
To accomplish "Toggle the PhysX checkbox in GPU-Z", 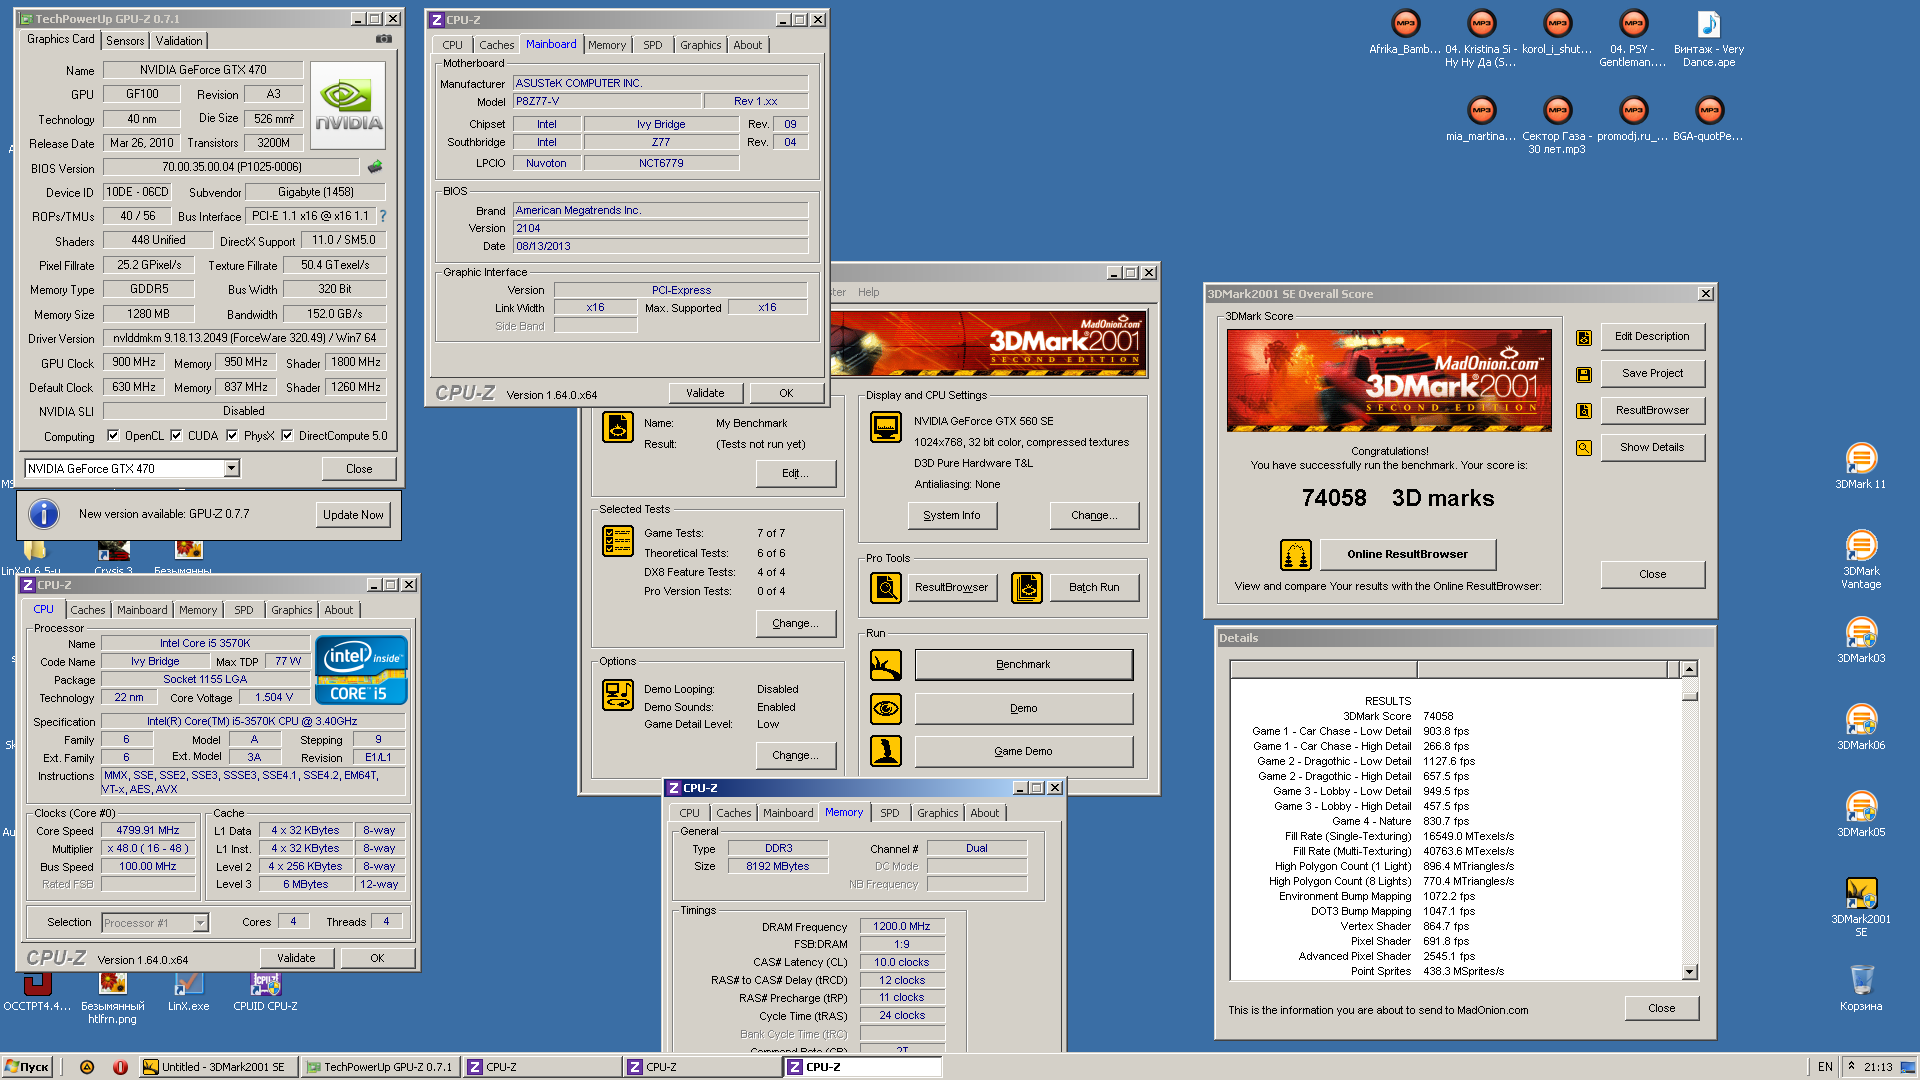I will 232,436.
